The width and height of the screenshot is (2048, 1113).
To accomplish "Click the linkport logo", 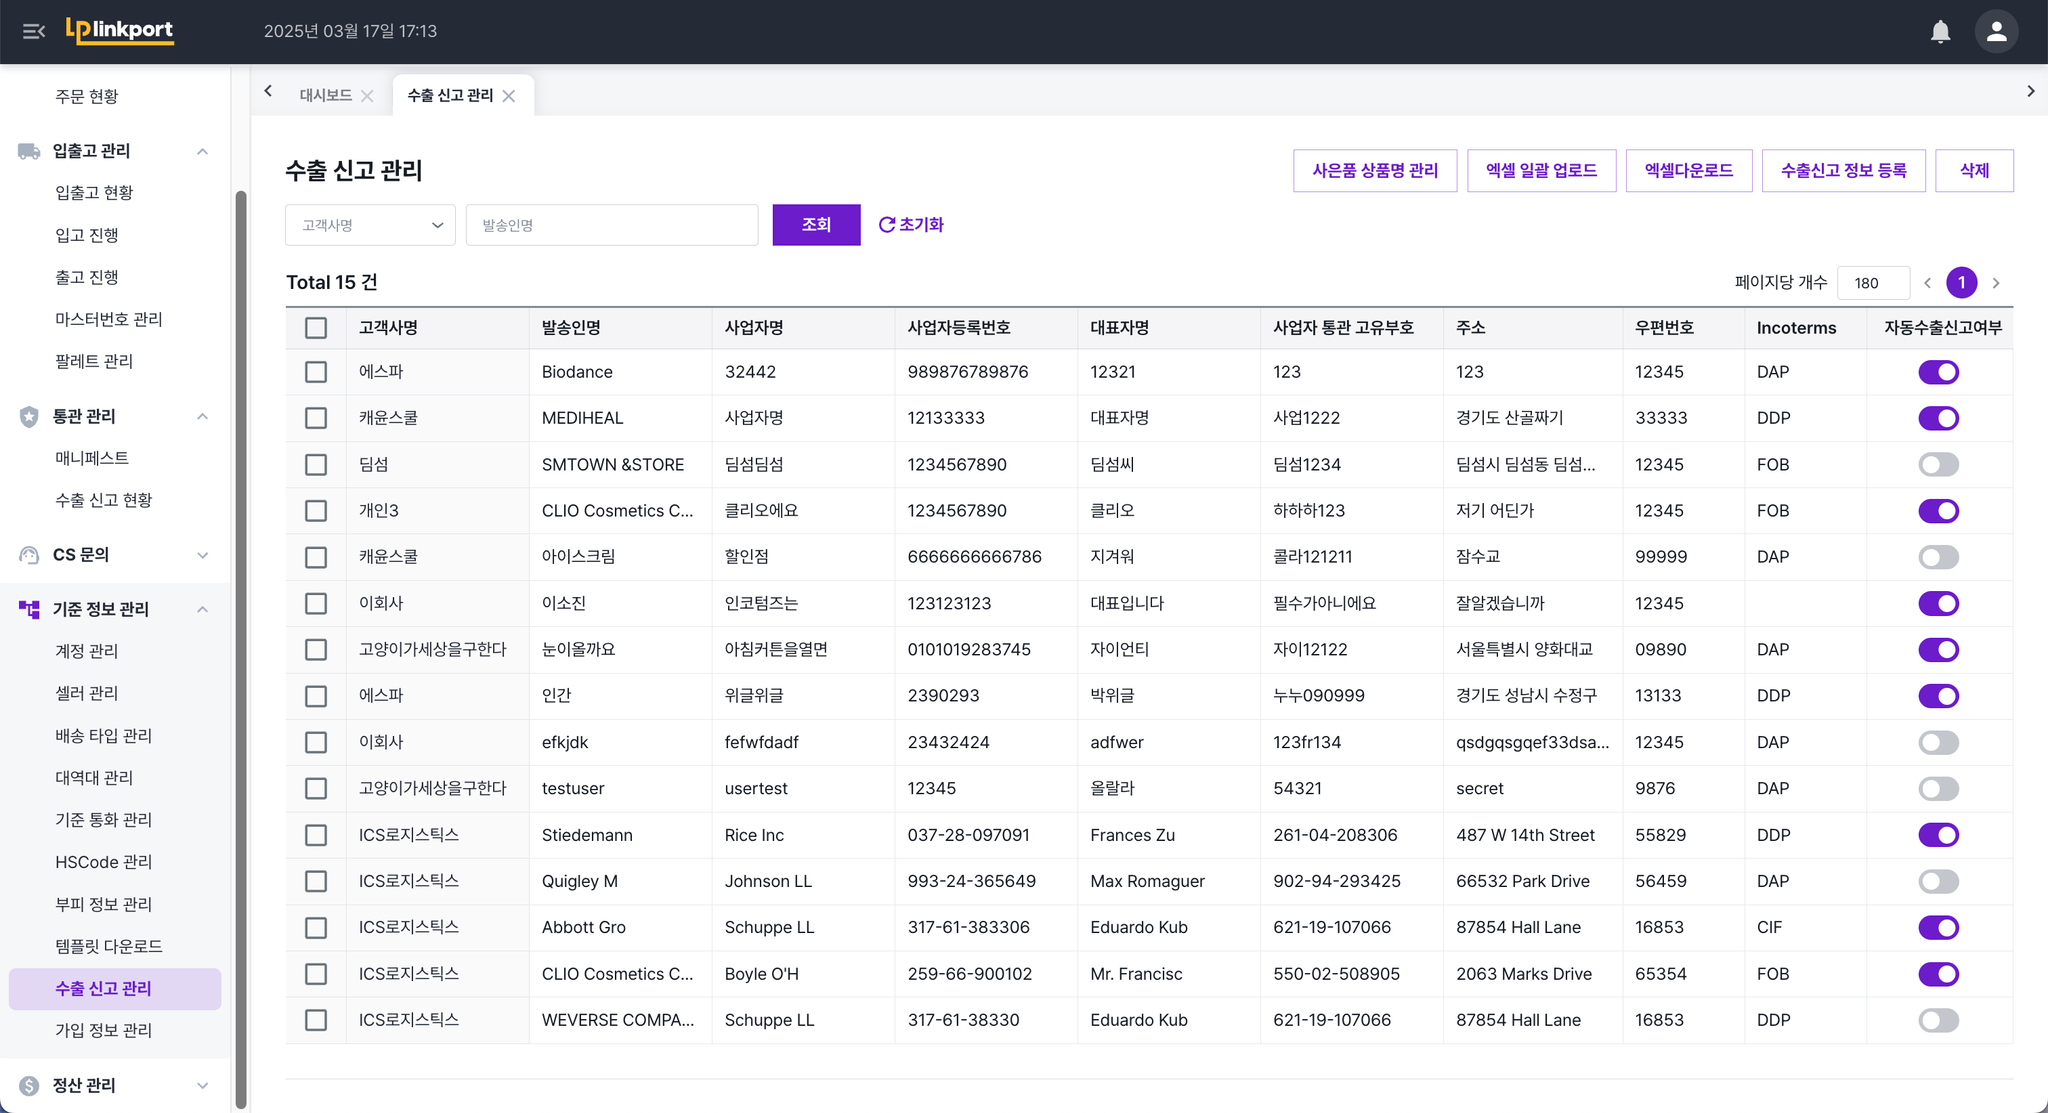I will coord(120,31).
